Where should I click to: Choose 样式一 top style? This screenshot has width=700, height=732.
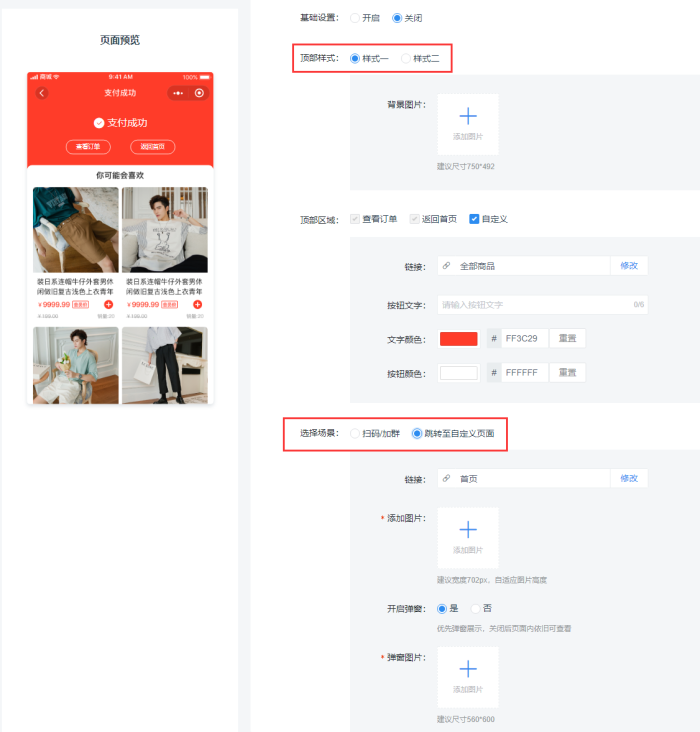pyautogui.click(x=355, y=58)
